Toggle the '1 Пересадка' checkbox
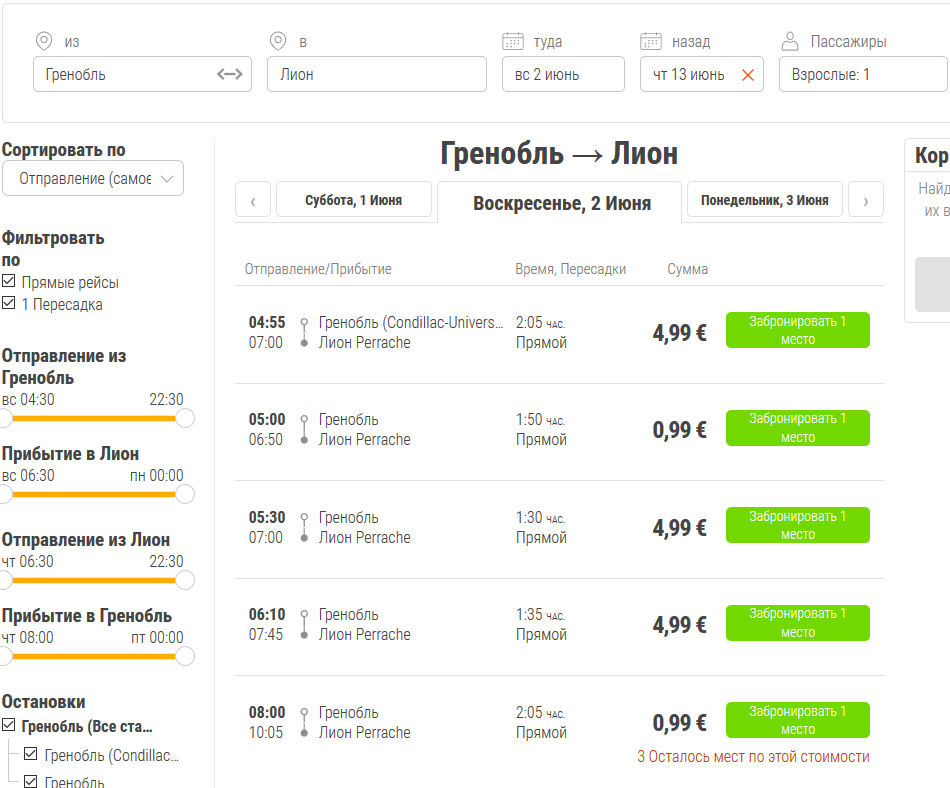This screenshot has height=788, width=950. [9, 304]
